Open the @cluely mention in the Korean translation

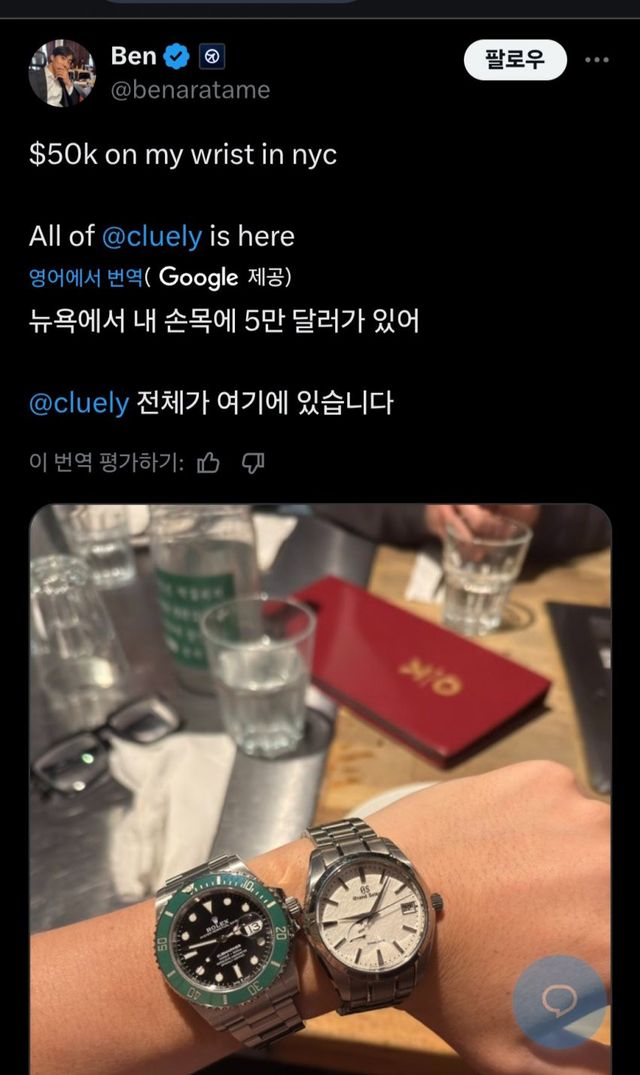click(79, 403)
